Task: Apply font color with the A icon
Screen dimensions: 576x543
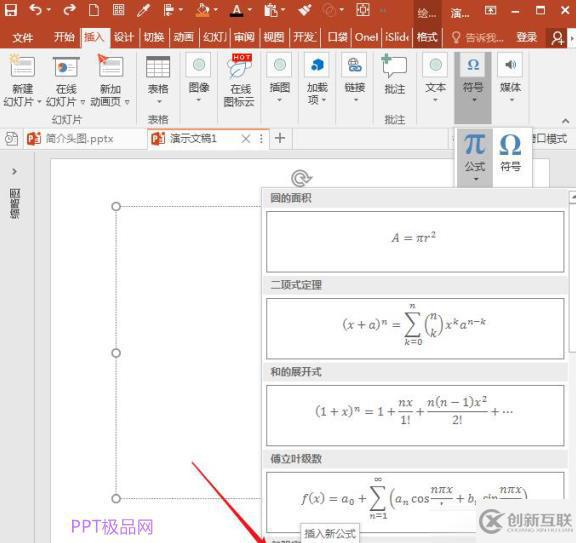Action: pyautogui.click(x=237, y=10)
